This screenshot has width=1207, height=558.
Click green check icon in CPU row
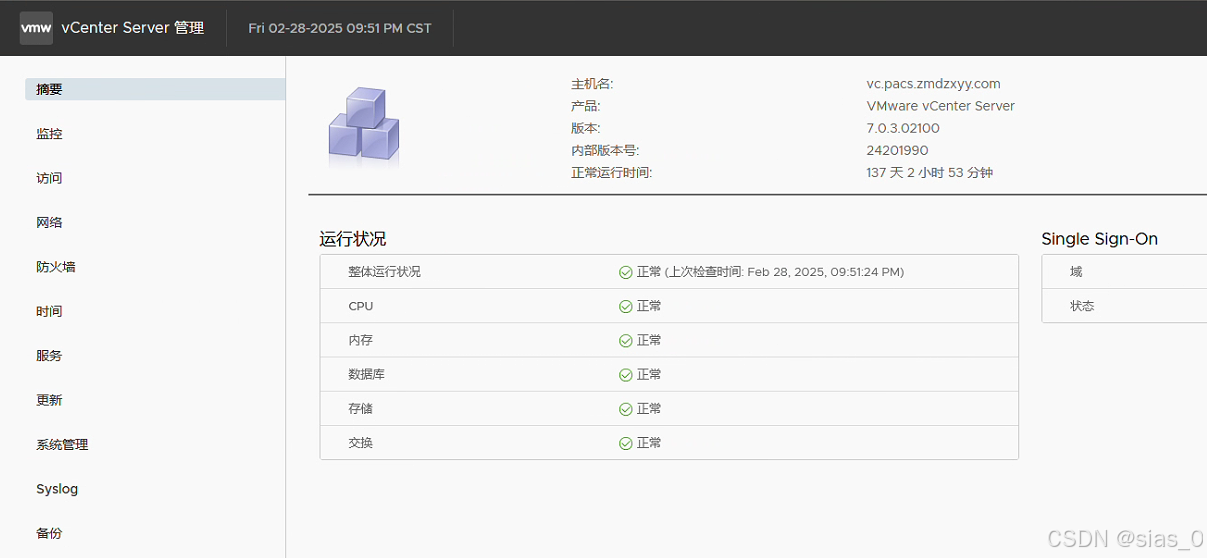(x=625, y=306)
